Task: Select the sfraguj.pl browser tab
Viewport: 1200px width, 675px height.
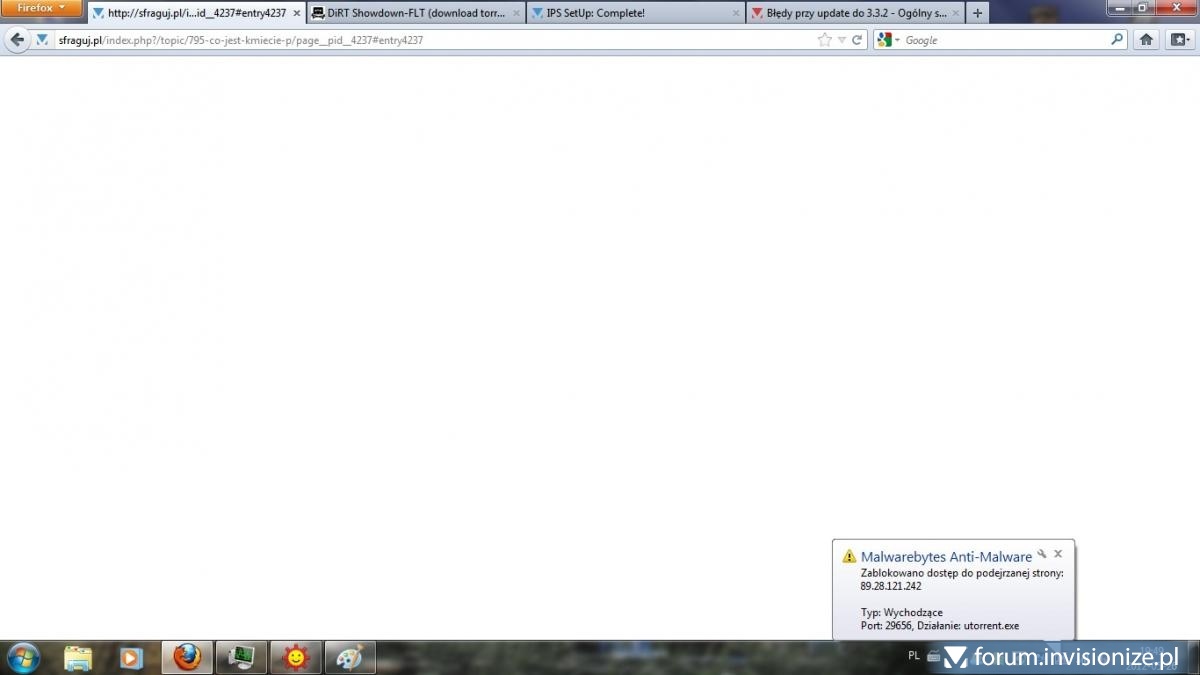Action: [196, 13]
